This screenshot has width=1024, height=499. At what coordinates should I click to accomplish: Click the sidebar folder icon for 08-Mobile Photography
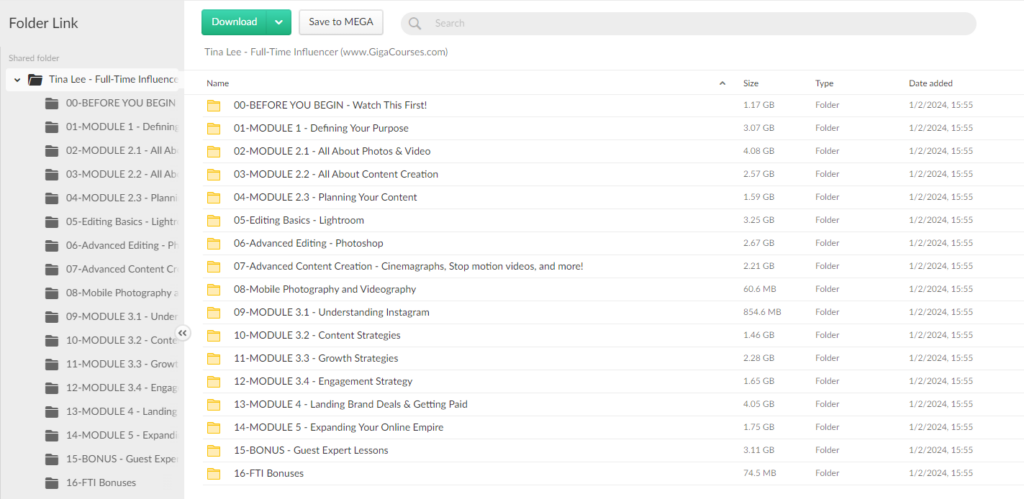coord(52,293)
